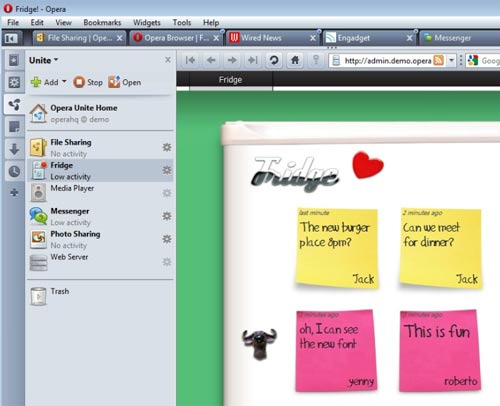Click the pink note 'This is fun'
This screenshot has width=500, height=406.
coord(440,351)
